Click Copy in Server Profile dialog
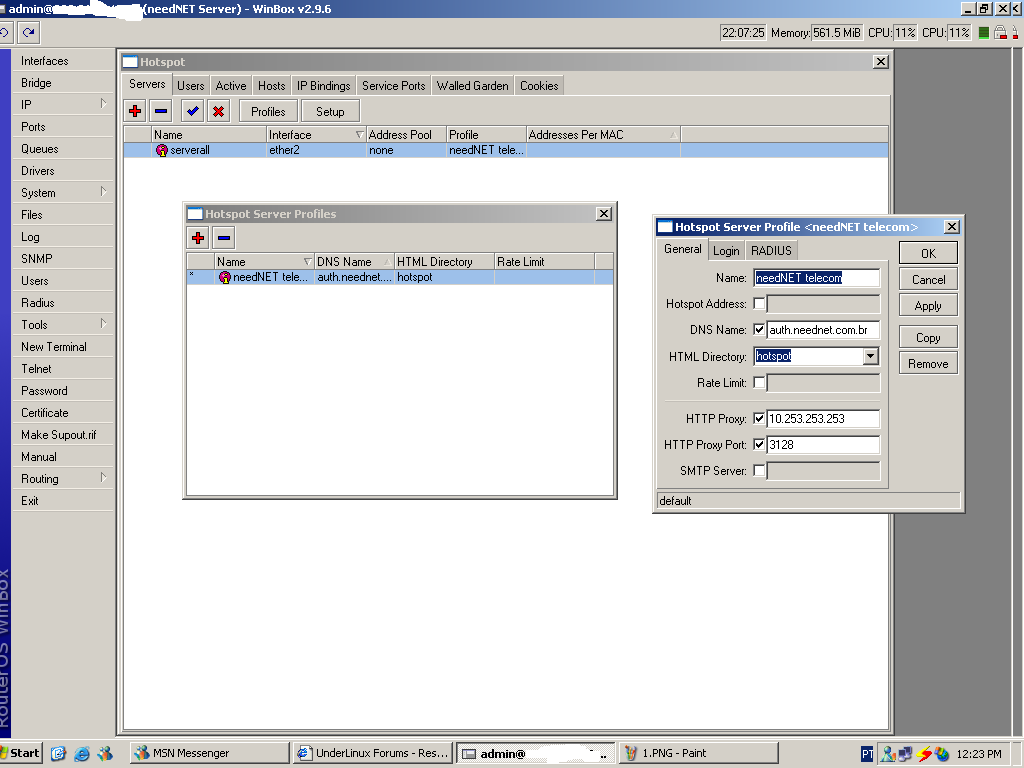The image size is (1024, 768). click(928, 338)
